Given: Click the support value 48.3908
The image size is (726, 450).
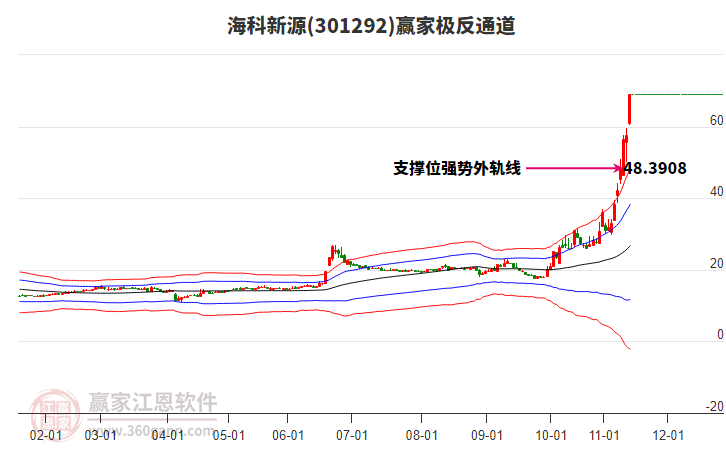Looking at the screenshot, I should 655,168.
